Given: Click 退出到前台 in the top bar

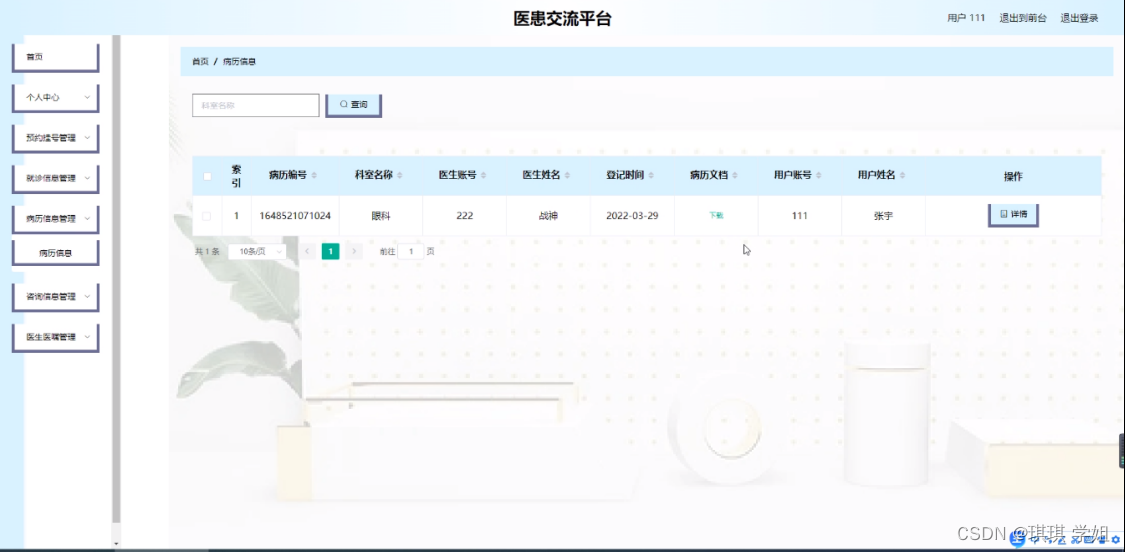Looking at the screenshot, I should click(x=1022, y=18).
